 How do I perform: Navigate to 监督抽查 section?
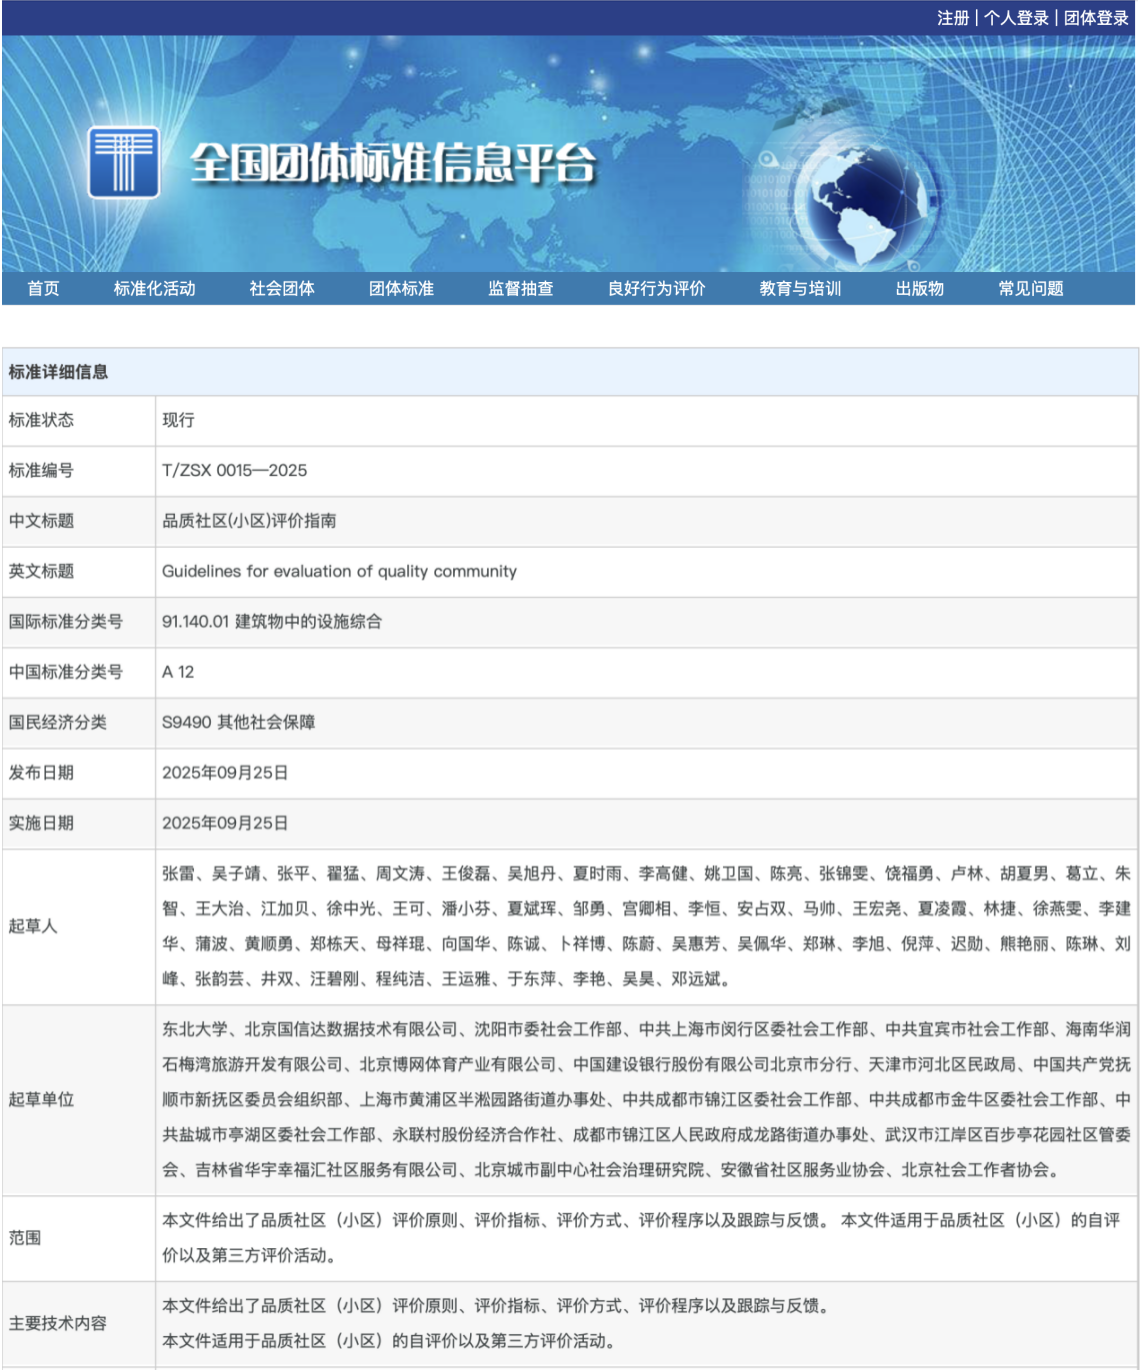[x=520, y=289]
